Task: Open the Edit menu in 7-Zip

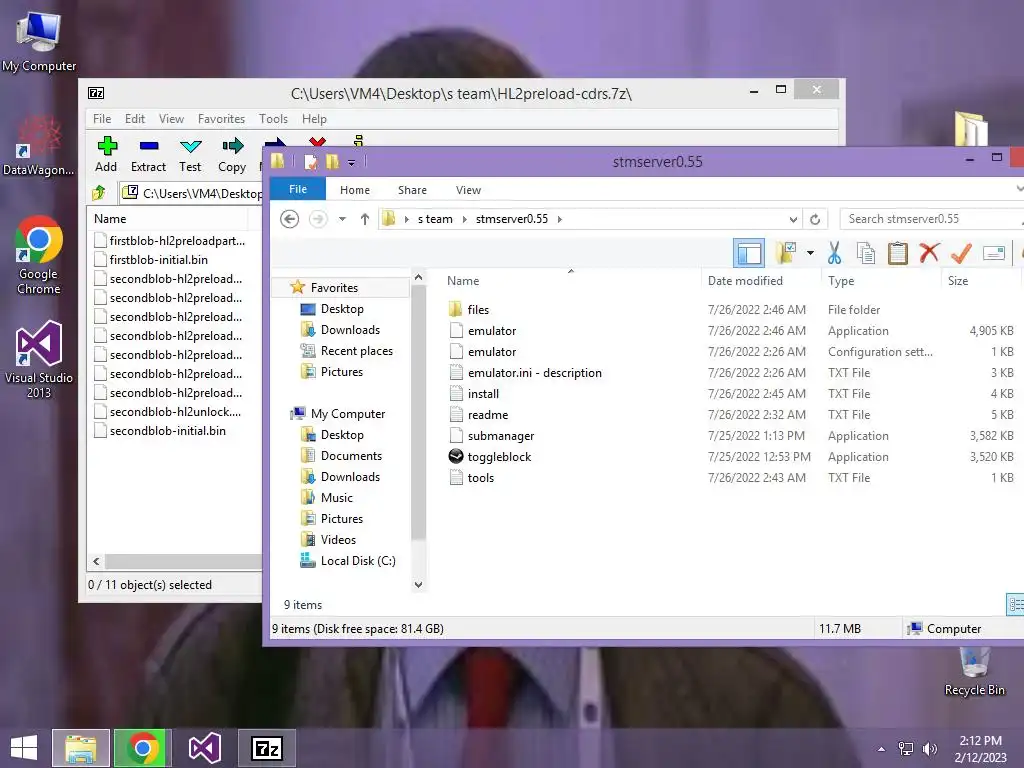Action: [x=135, y=119]
